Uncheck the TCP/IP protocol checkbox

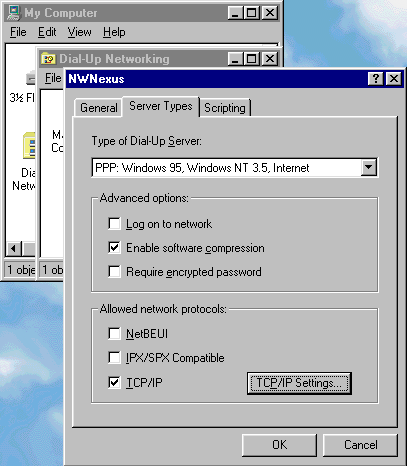tap(114, 382)
